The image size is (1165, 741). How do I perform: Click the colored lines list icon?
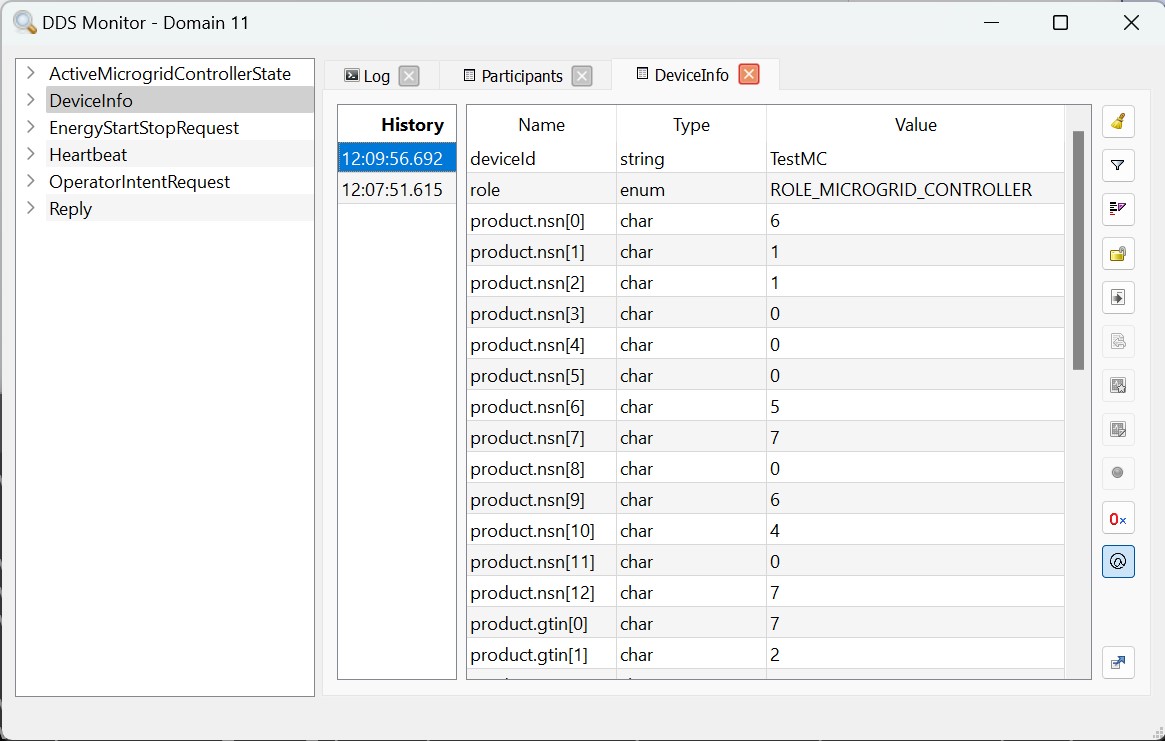coord(1118,209)
